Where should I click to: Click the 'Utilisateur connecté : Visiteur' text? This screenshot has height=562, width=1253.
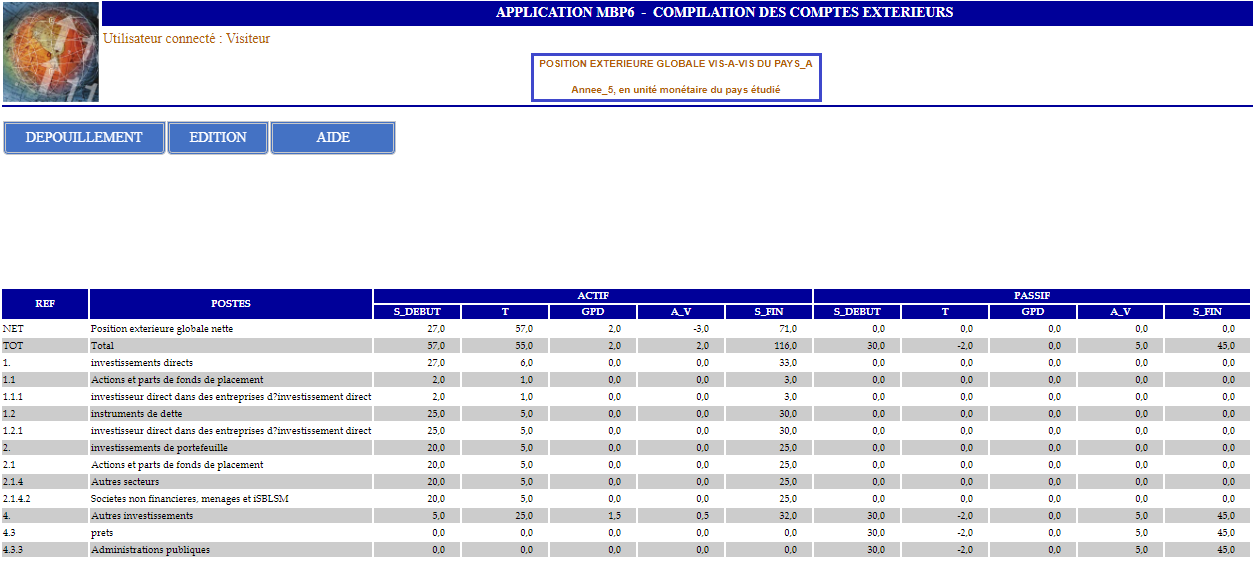click(x=186, y=39)
